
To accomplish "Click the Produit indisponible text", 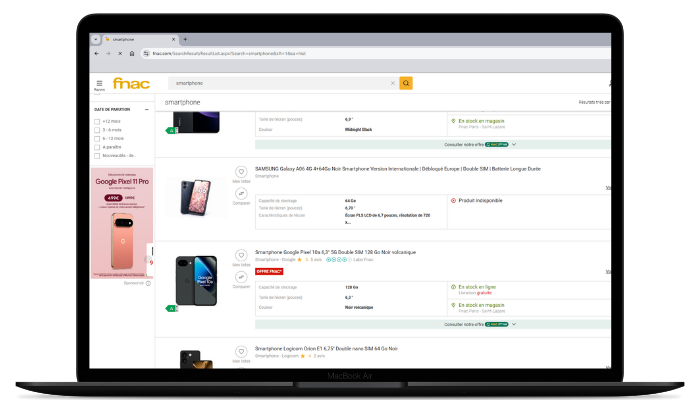I will pyautogui.click(x=480, y=200).
